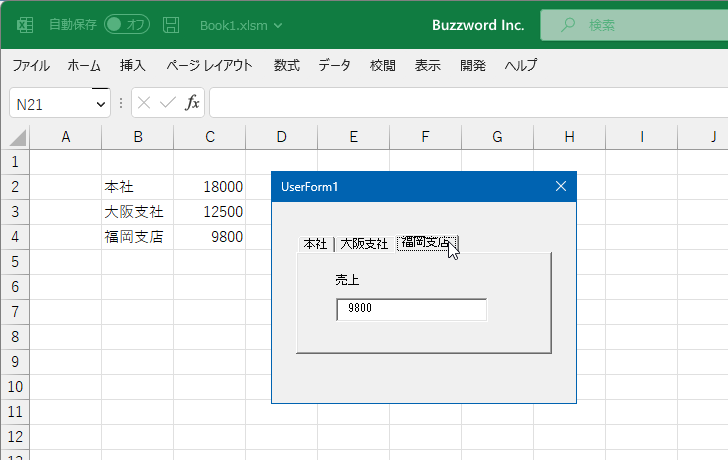Select the 福岡支店 tab in UserForm1
This screenshot has width=728, height=460.
click(x=427, y=243)
